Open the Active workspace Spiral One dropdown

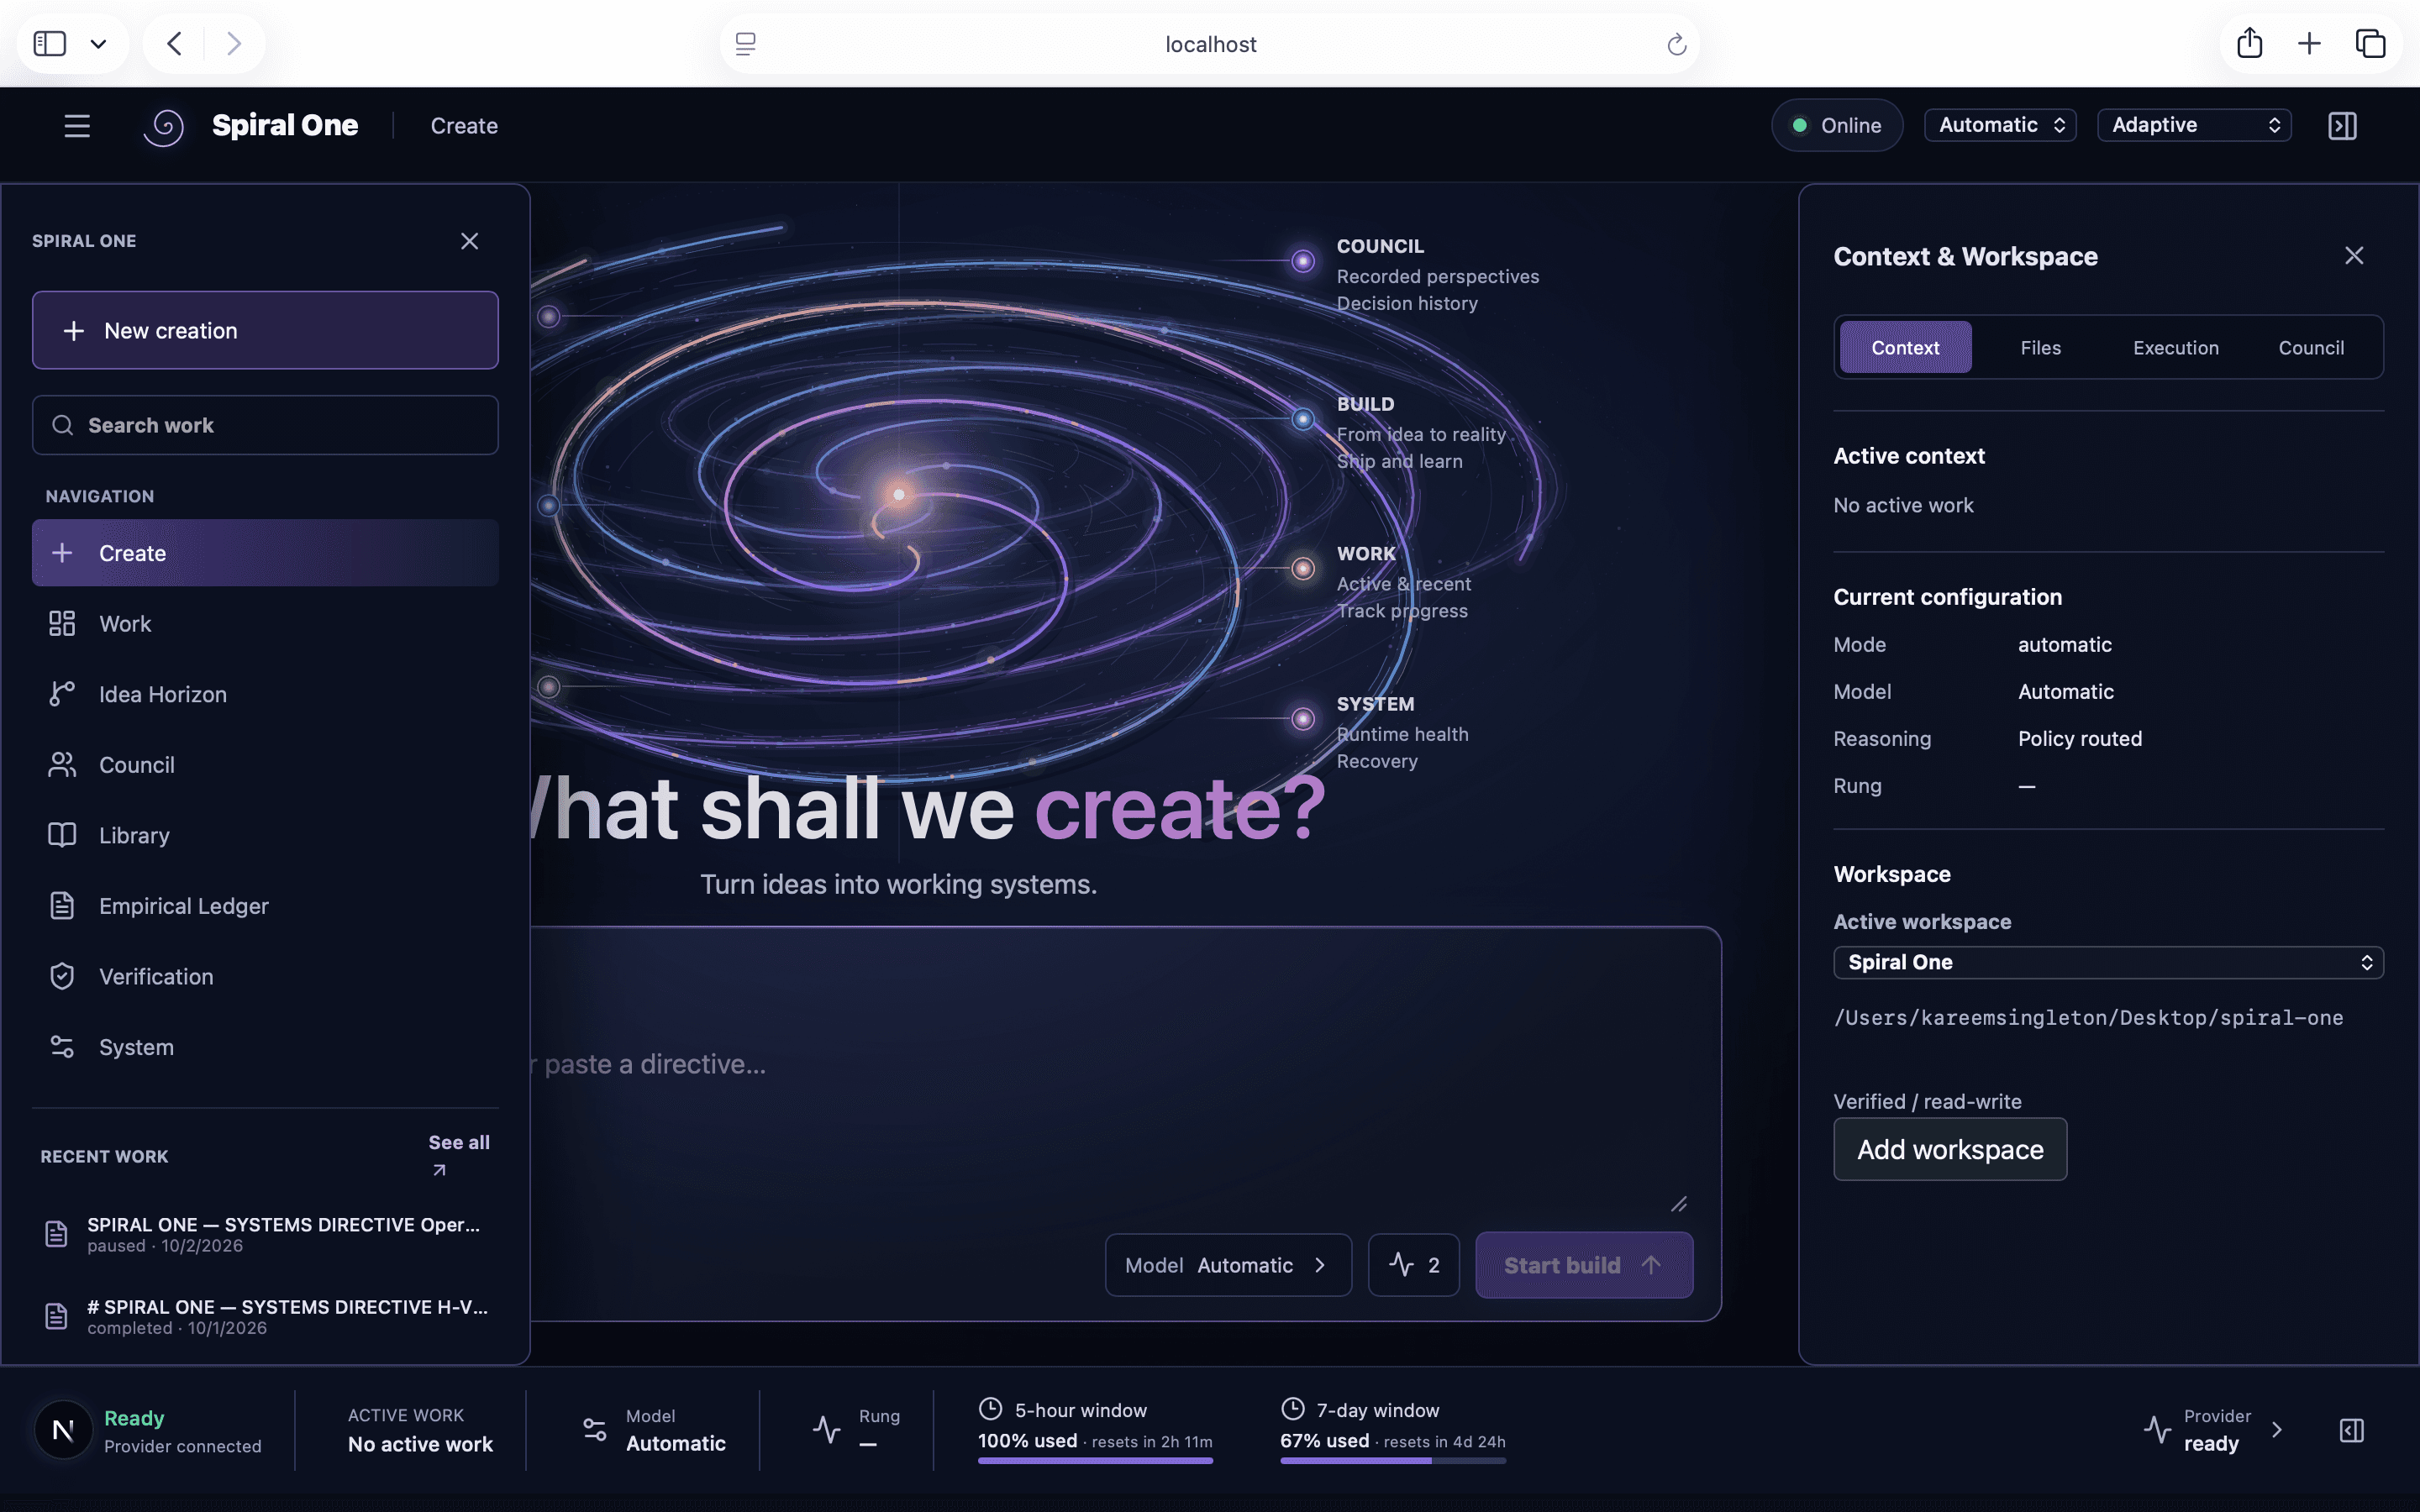[x=2108, y=962]
